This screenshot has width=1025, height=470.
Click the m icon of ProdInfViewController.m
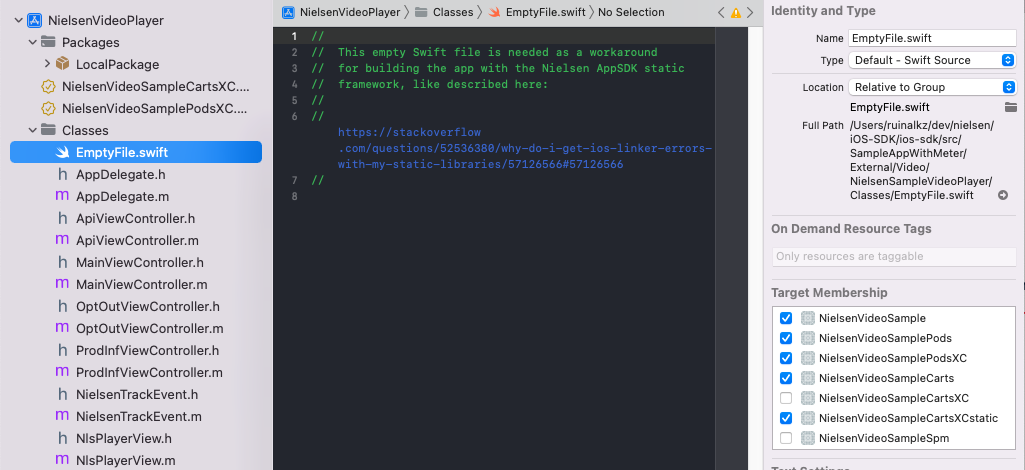(x=62, y=372)
